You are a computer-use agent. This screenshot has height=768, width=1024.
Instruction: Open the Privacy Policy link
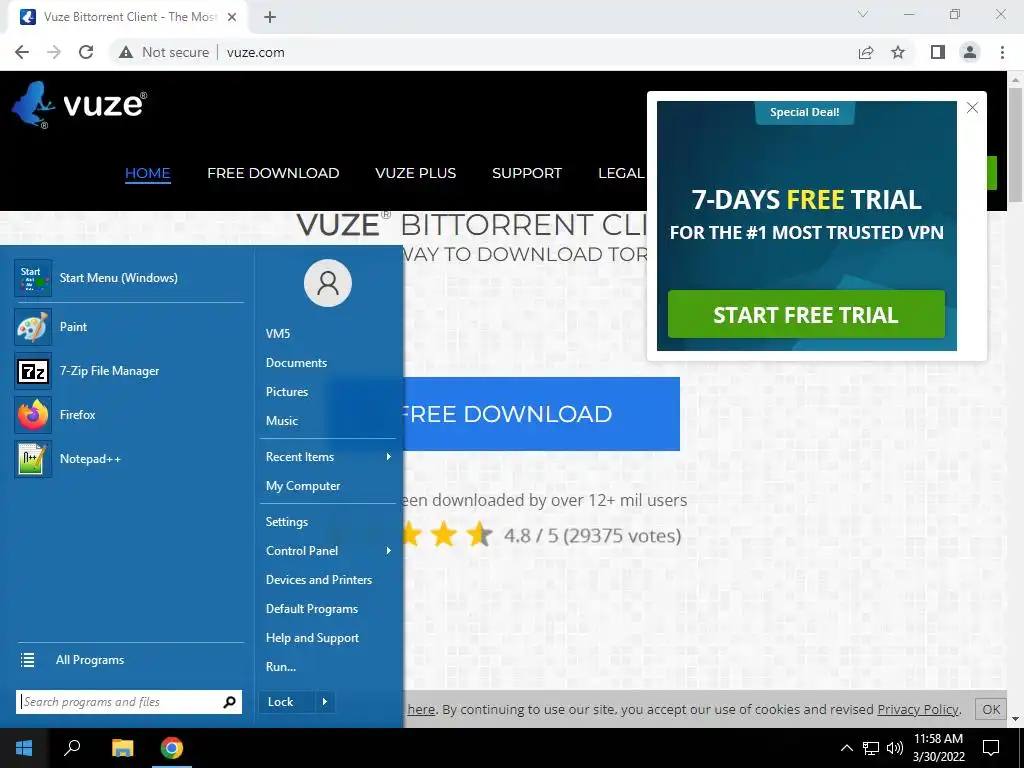point(918,709)
